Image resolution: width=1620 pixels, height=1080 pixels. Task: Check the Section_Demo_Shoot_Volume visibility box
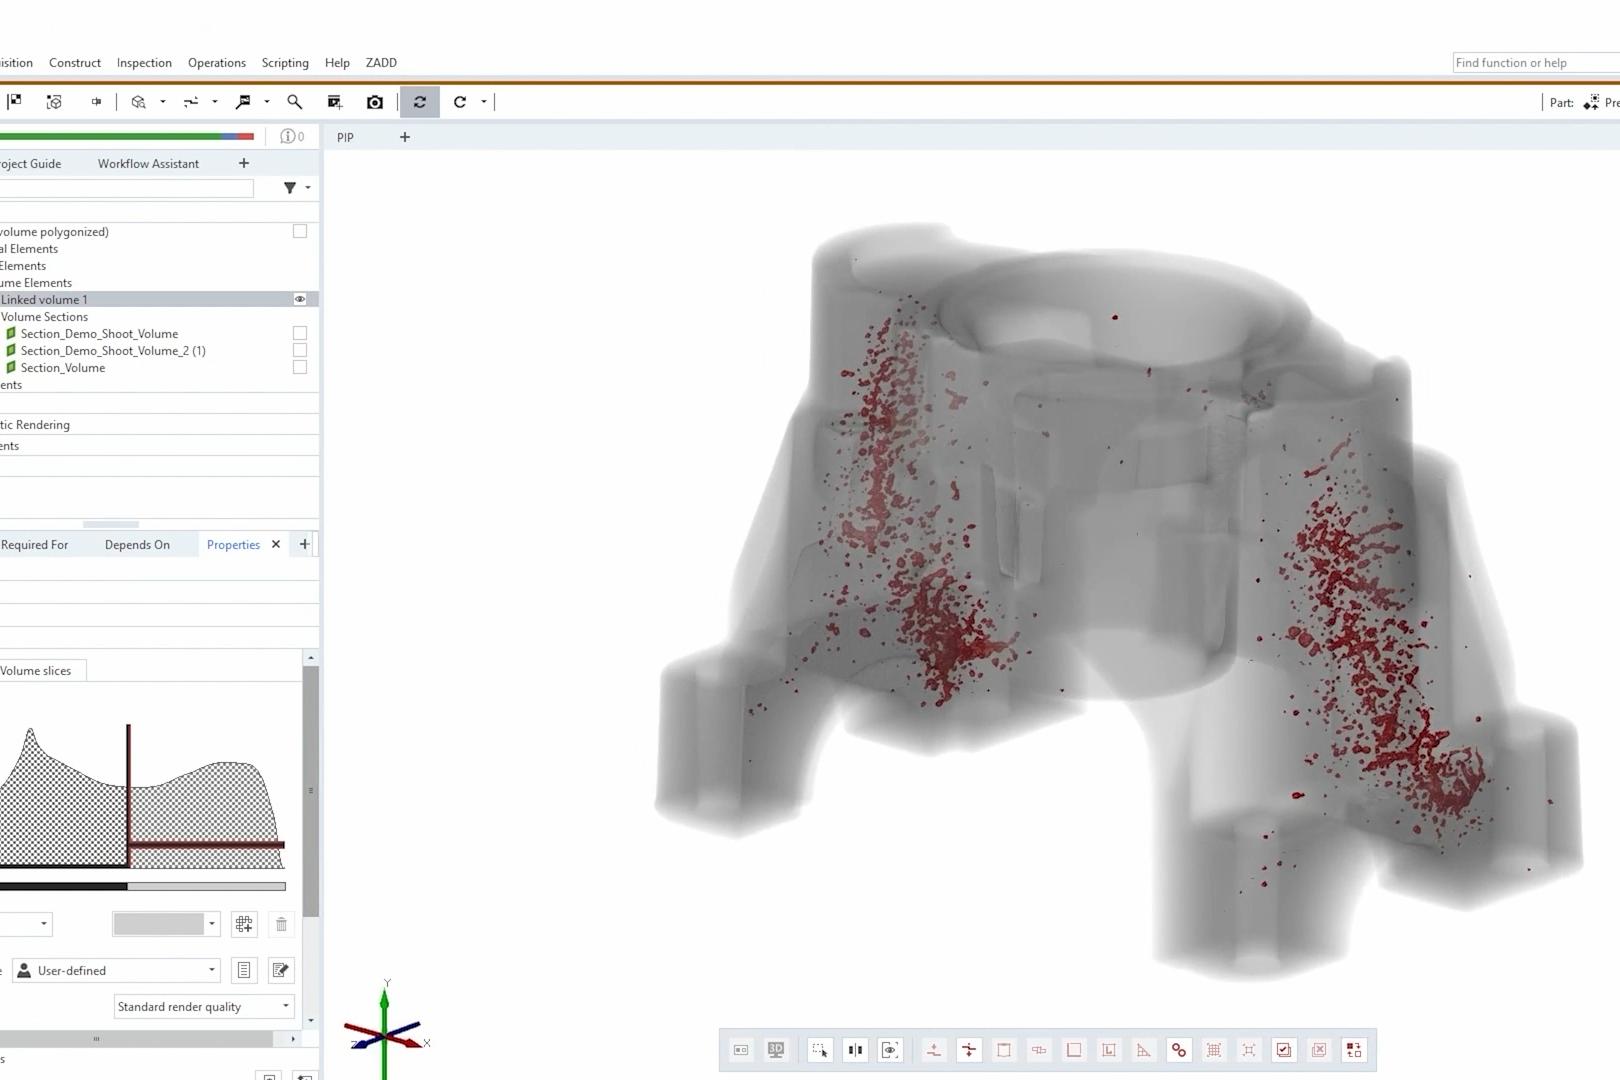(299, 333)
